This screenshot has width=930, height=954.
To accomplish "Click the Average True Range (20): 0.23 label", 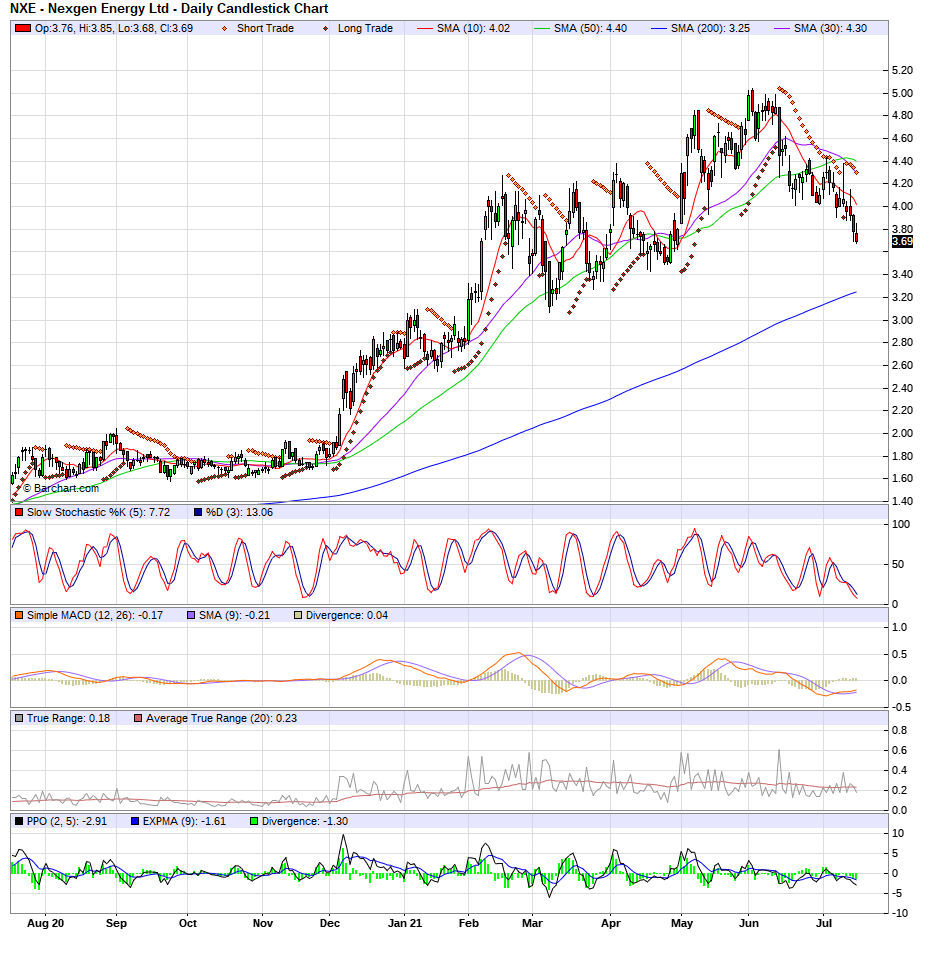I will (x=221, y=718).
